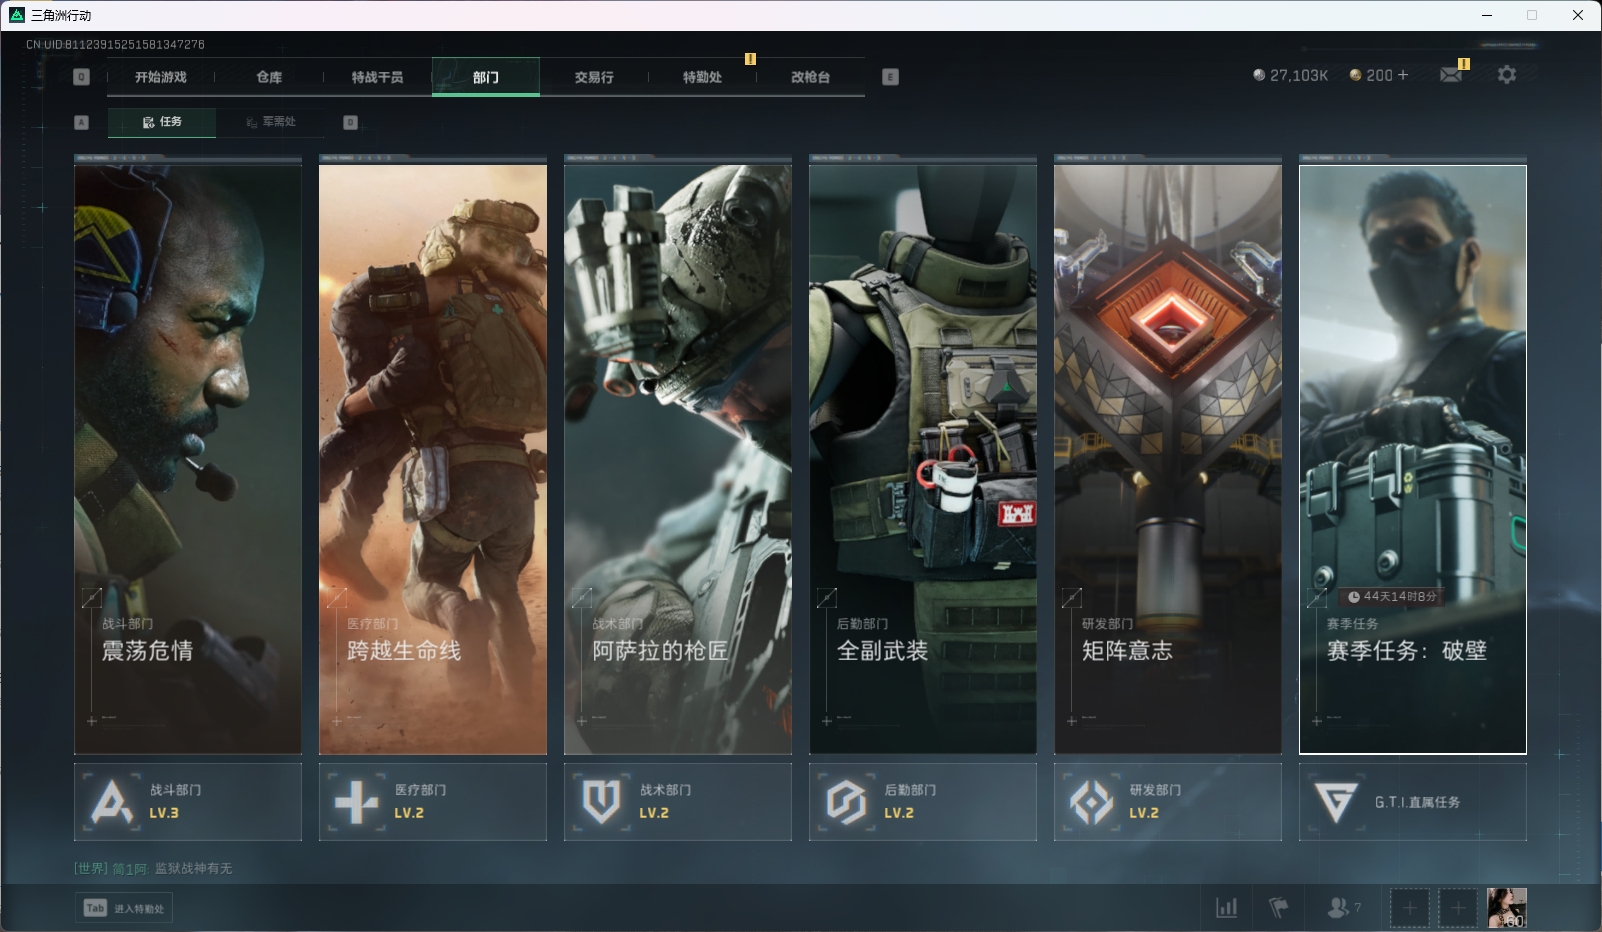Screen dimensions: 1602x932
Task: Click the combat department A logo icon
Action: point(111,802)
